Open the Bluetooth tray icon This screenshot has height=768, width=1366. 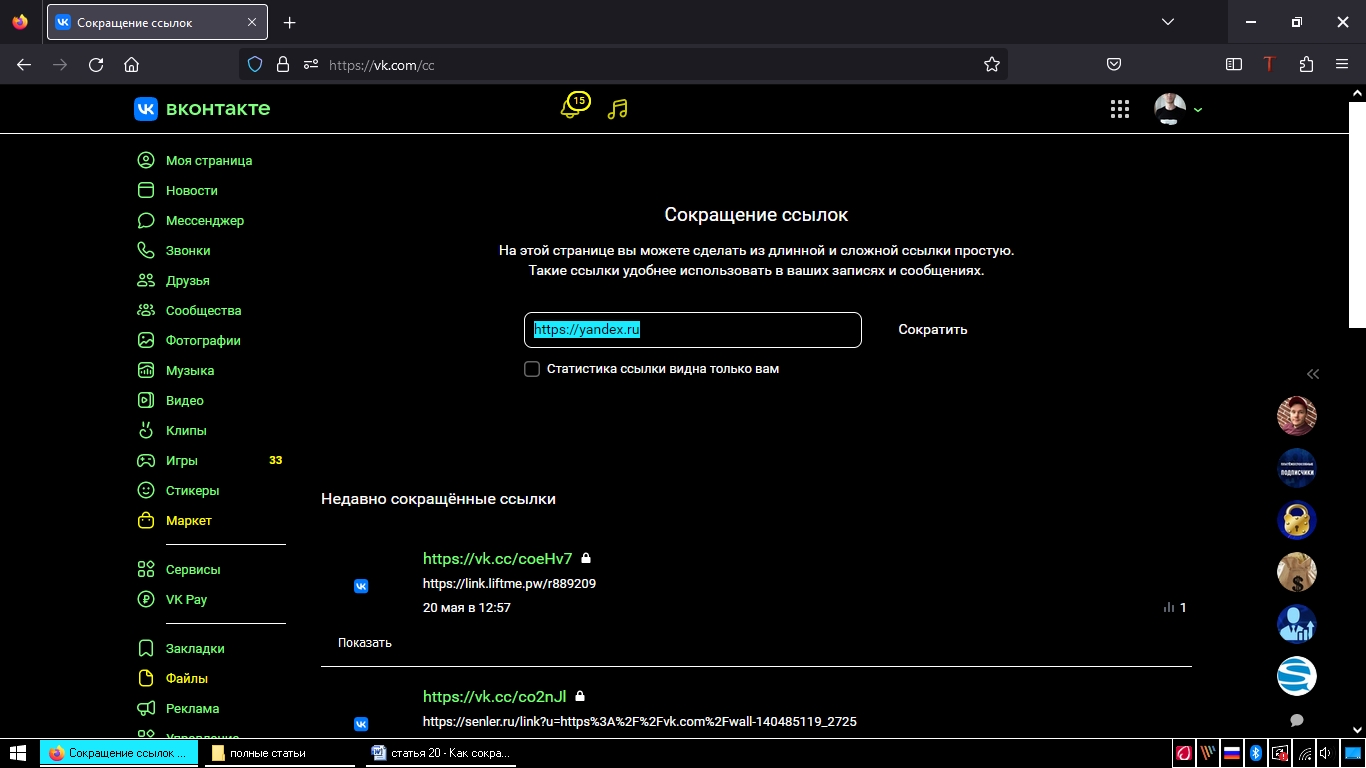1256,753
